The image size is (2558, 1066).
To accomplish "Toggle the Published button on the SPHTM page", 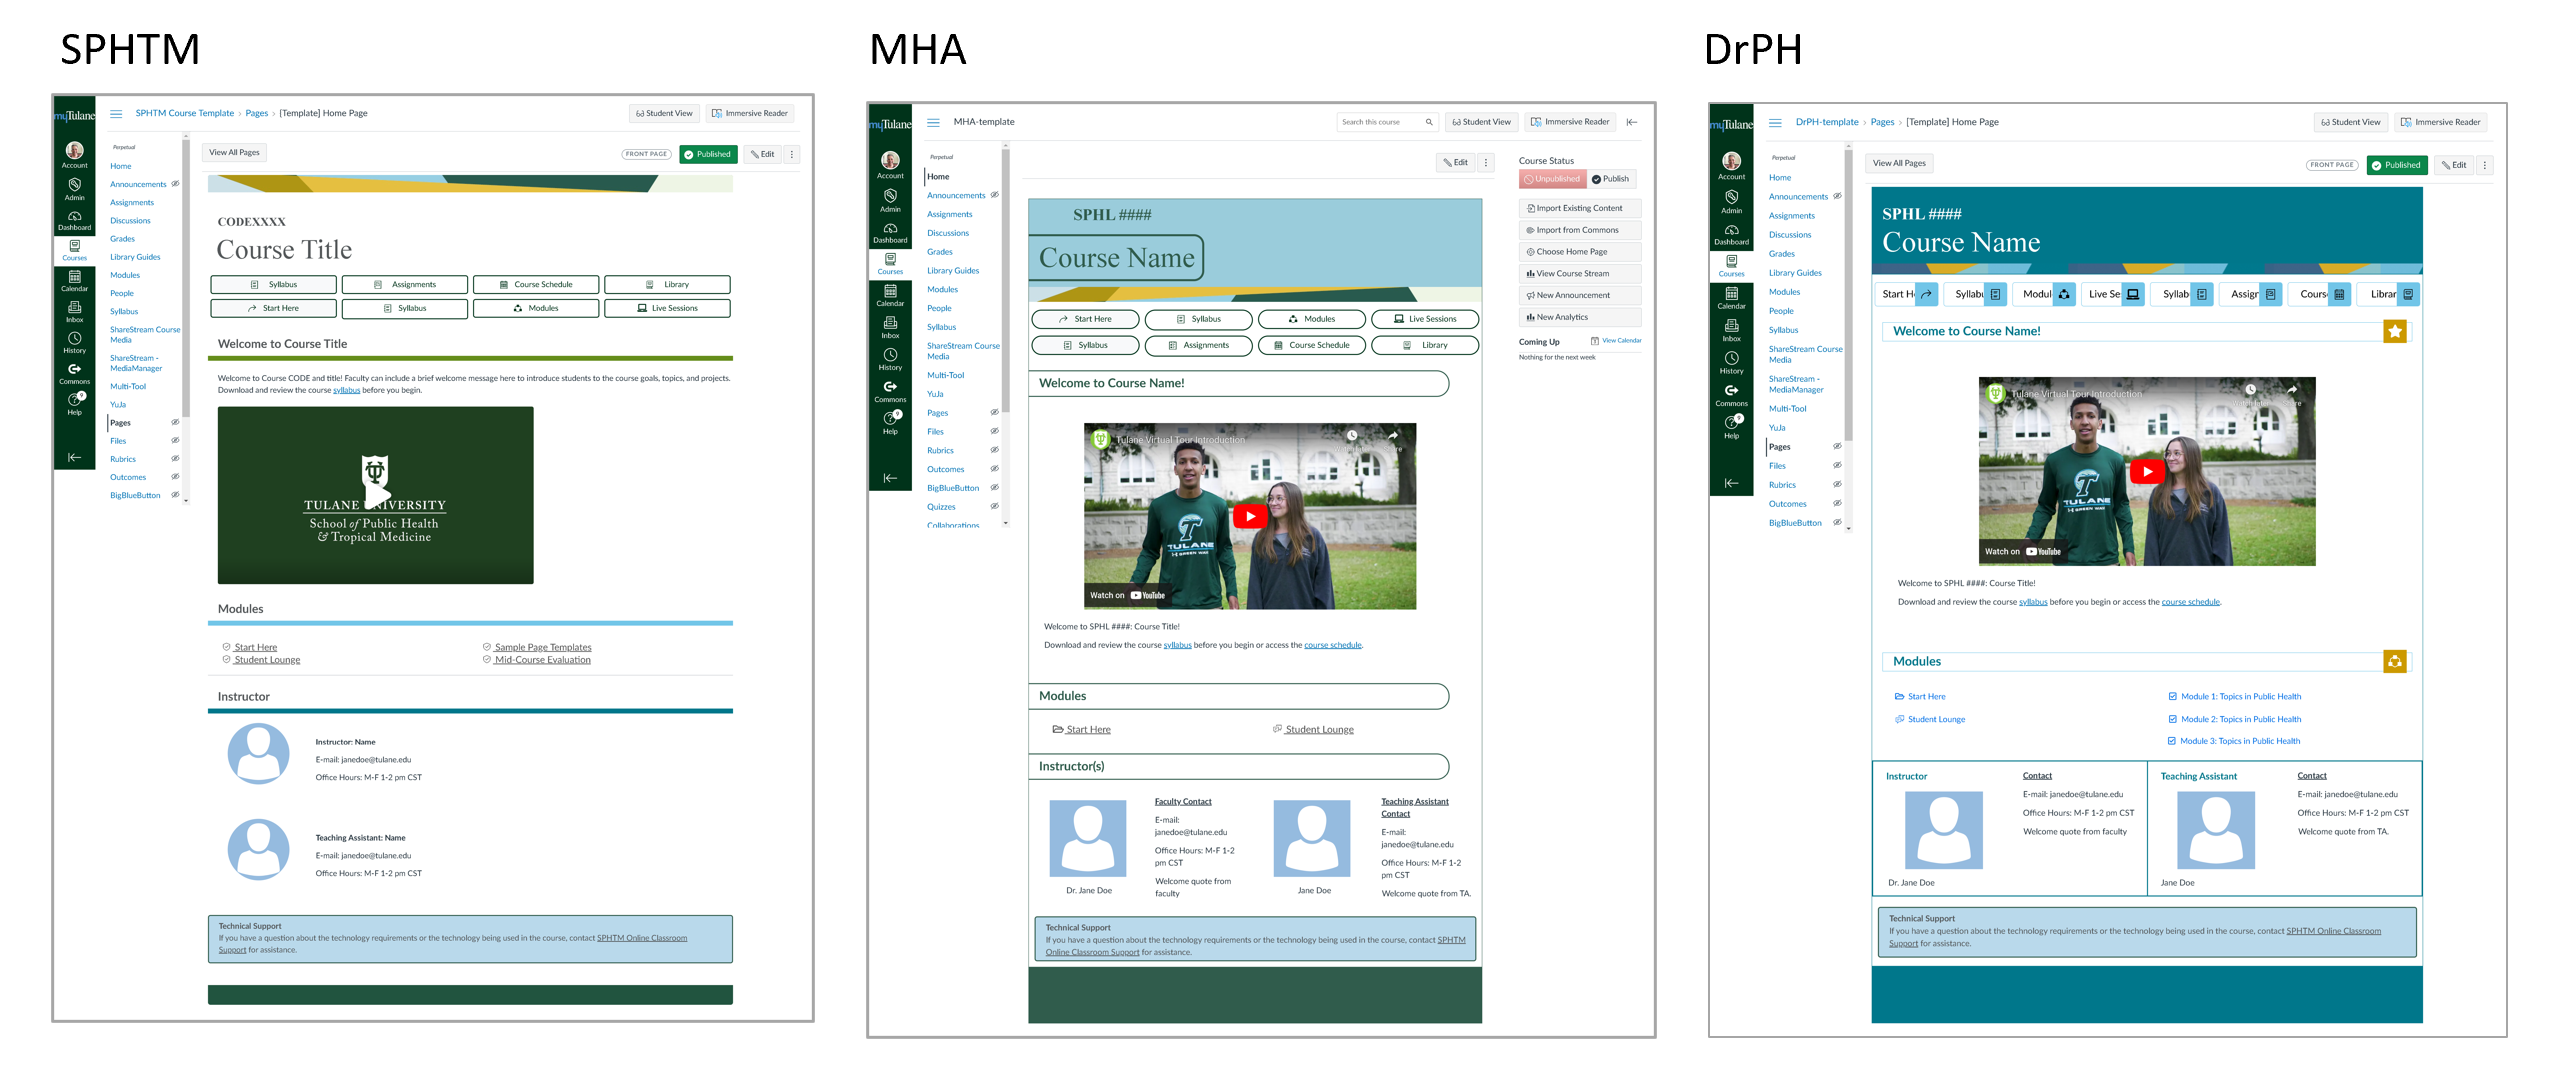I will point(707,154).
